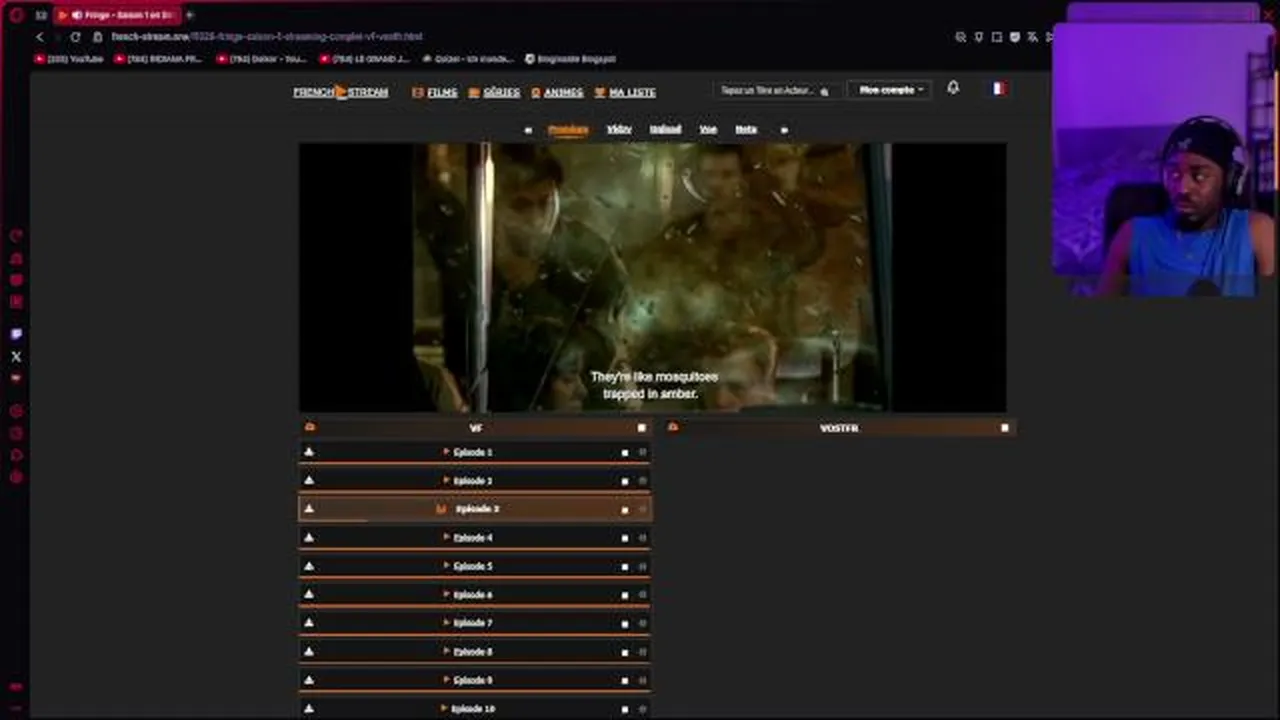Play Episode 9 in VF list

pos(475,680)
